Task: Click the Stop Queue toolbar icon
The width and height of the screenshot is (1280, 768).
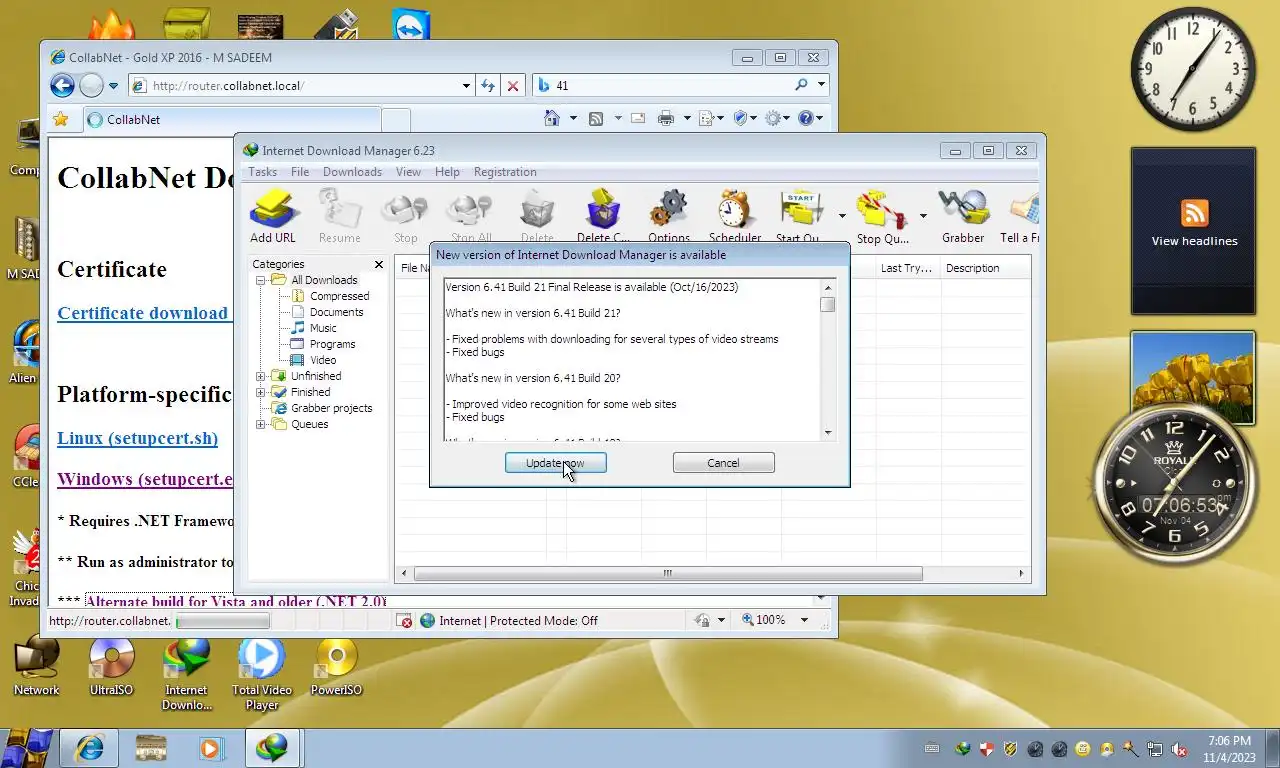Action: click(x=881, y=208)
